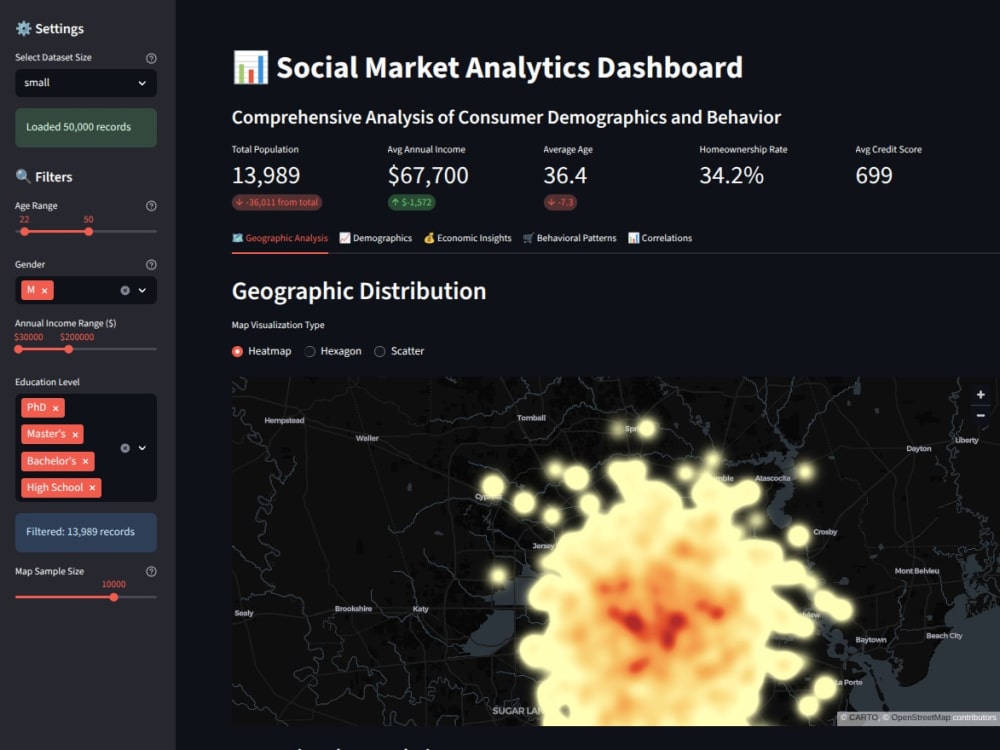Remove the Master's education tag
Image resolution: width=1000 pixels, height=750 pixels.
75,435
